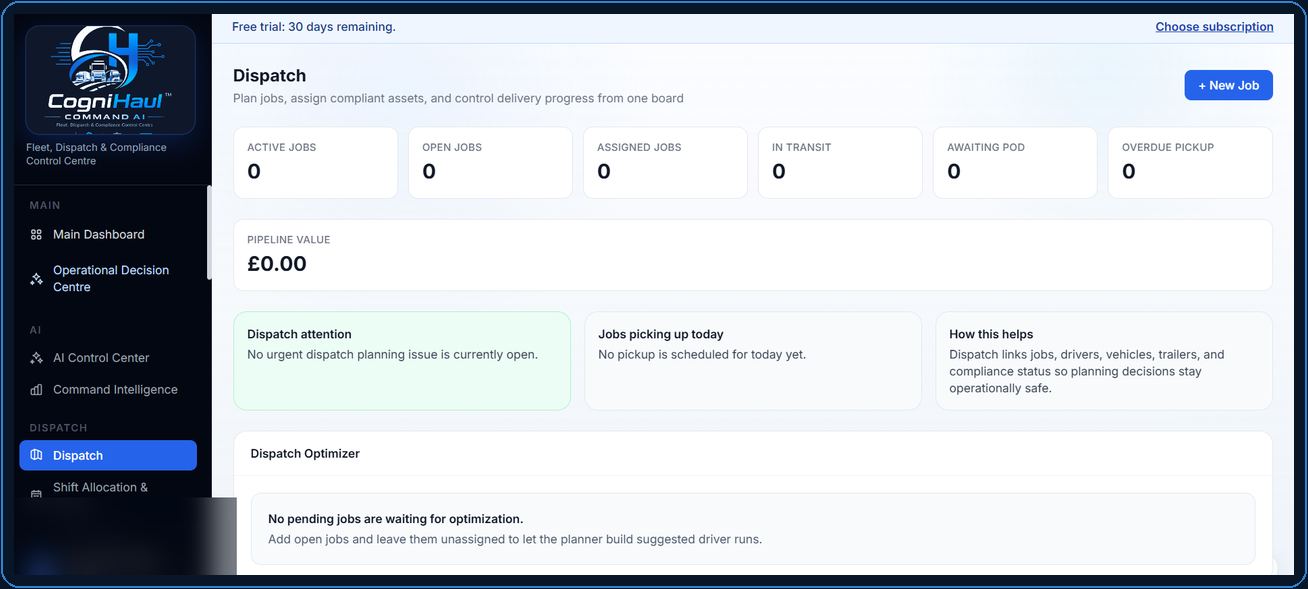Click the How this helps card
Image resolution: width=1308 pixels, height=589 pixels.
(1104, 361)
